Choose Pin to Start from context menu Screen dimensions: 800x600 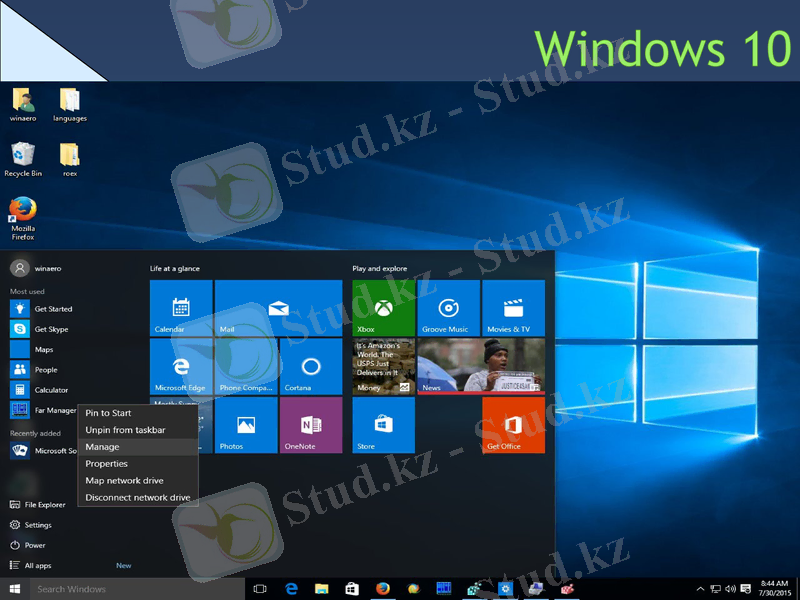pyautogui.click(x=109, y=413)
